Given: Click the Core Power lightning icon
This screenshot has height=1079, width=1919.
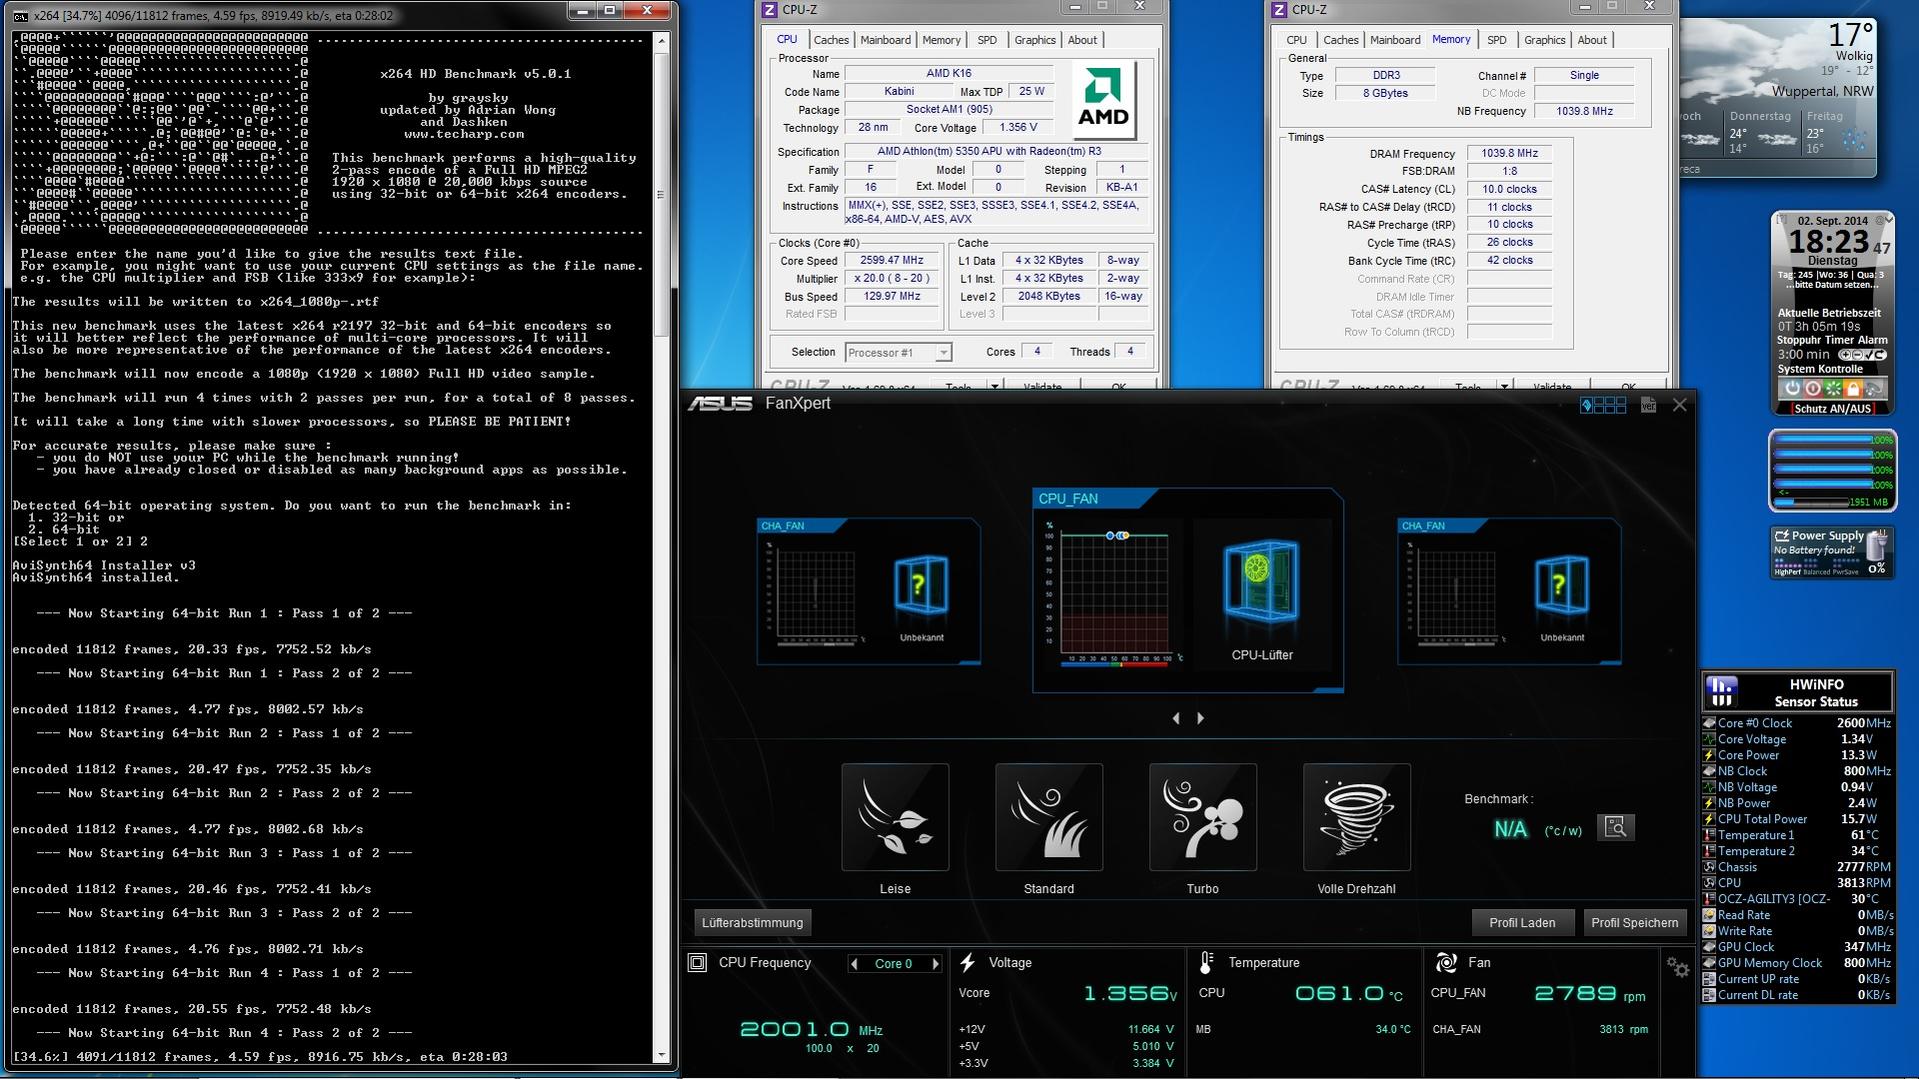Looking at the screenshot, I should [x=1709, y=755].
